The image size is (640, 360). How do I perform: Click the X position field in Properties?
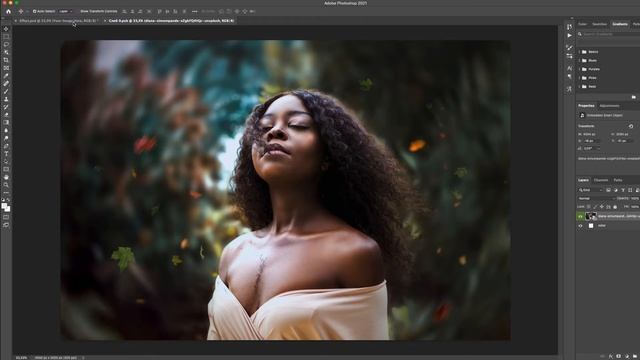591,141
